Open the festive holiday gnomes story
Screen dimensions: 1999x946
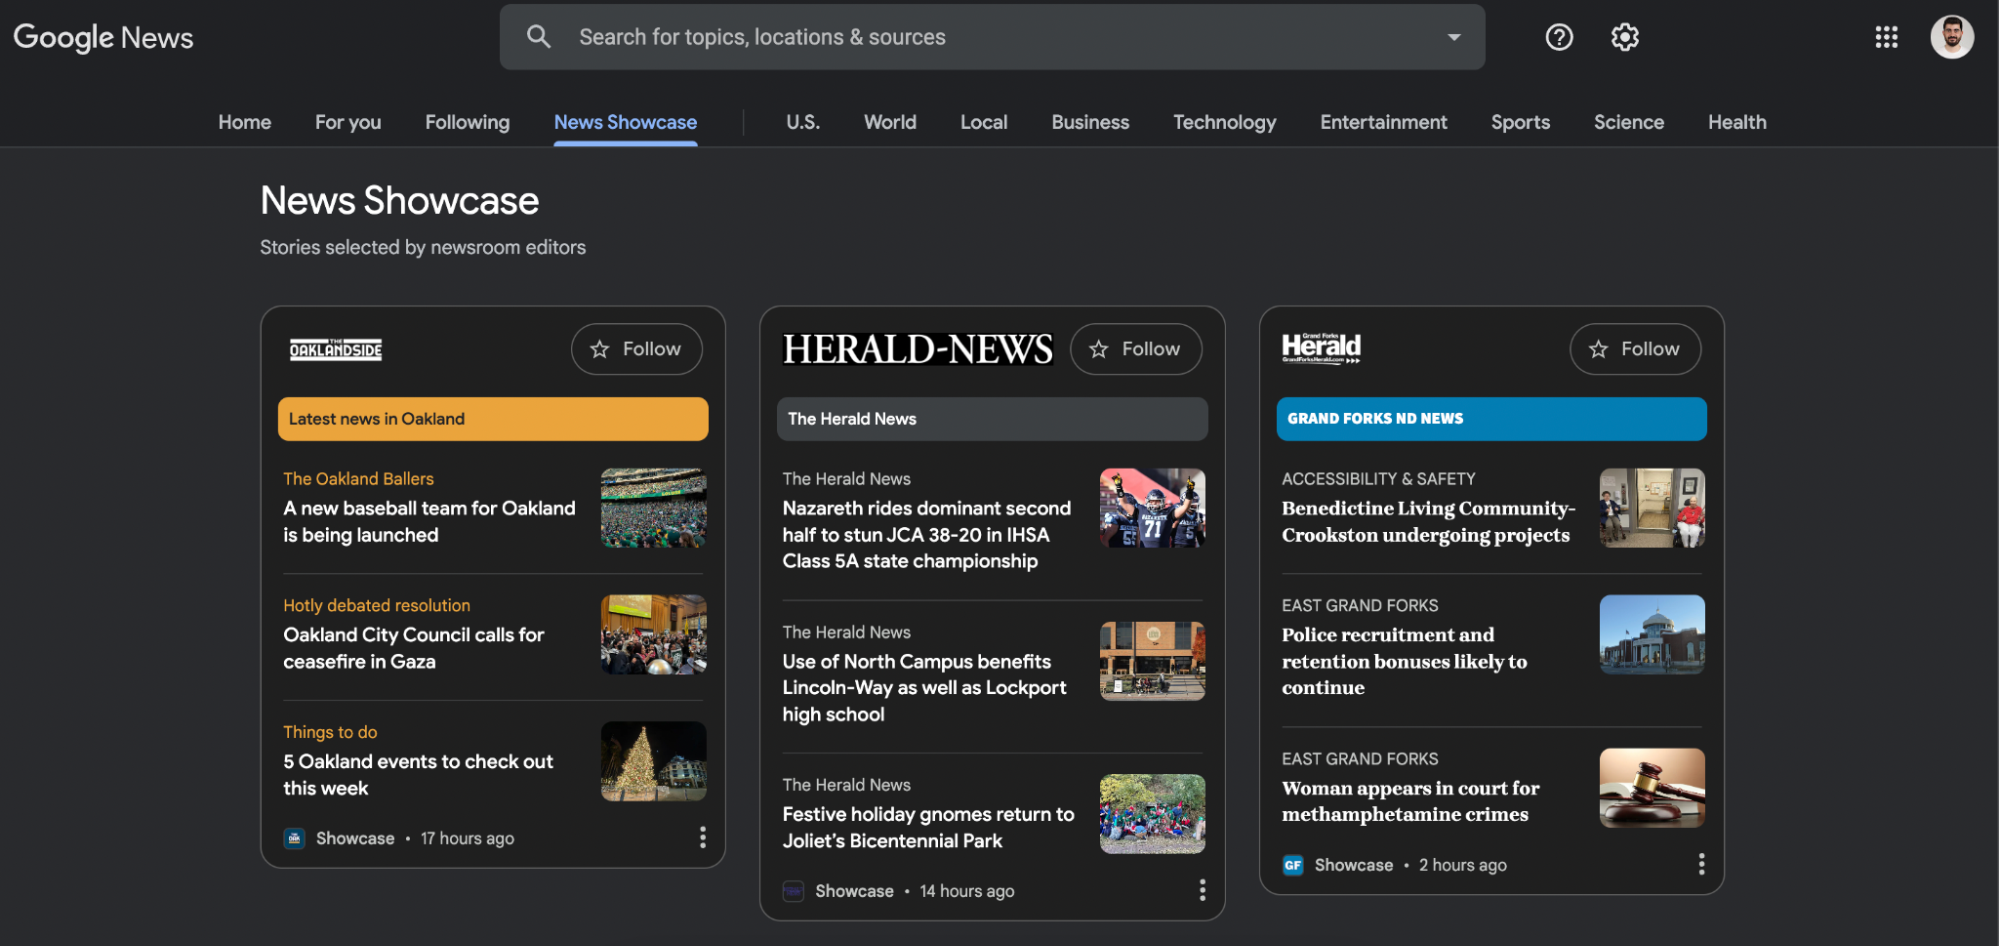(927, 827)
